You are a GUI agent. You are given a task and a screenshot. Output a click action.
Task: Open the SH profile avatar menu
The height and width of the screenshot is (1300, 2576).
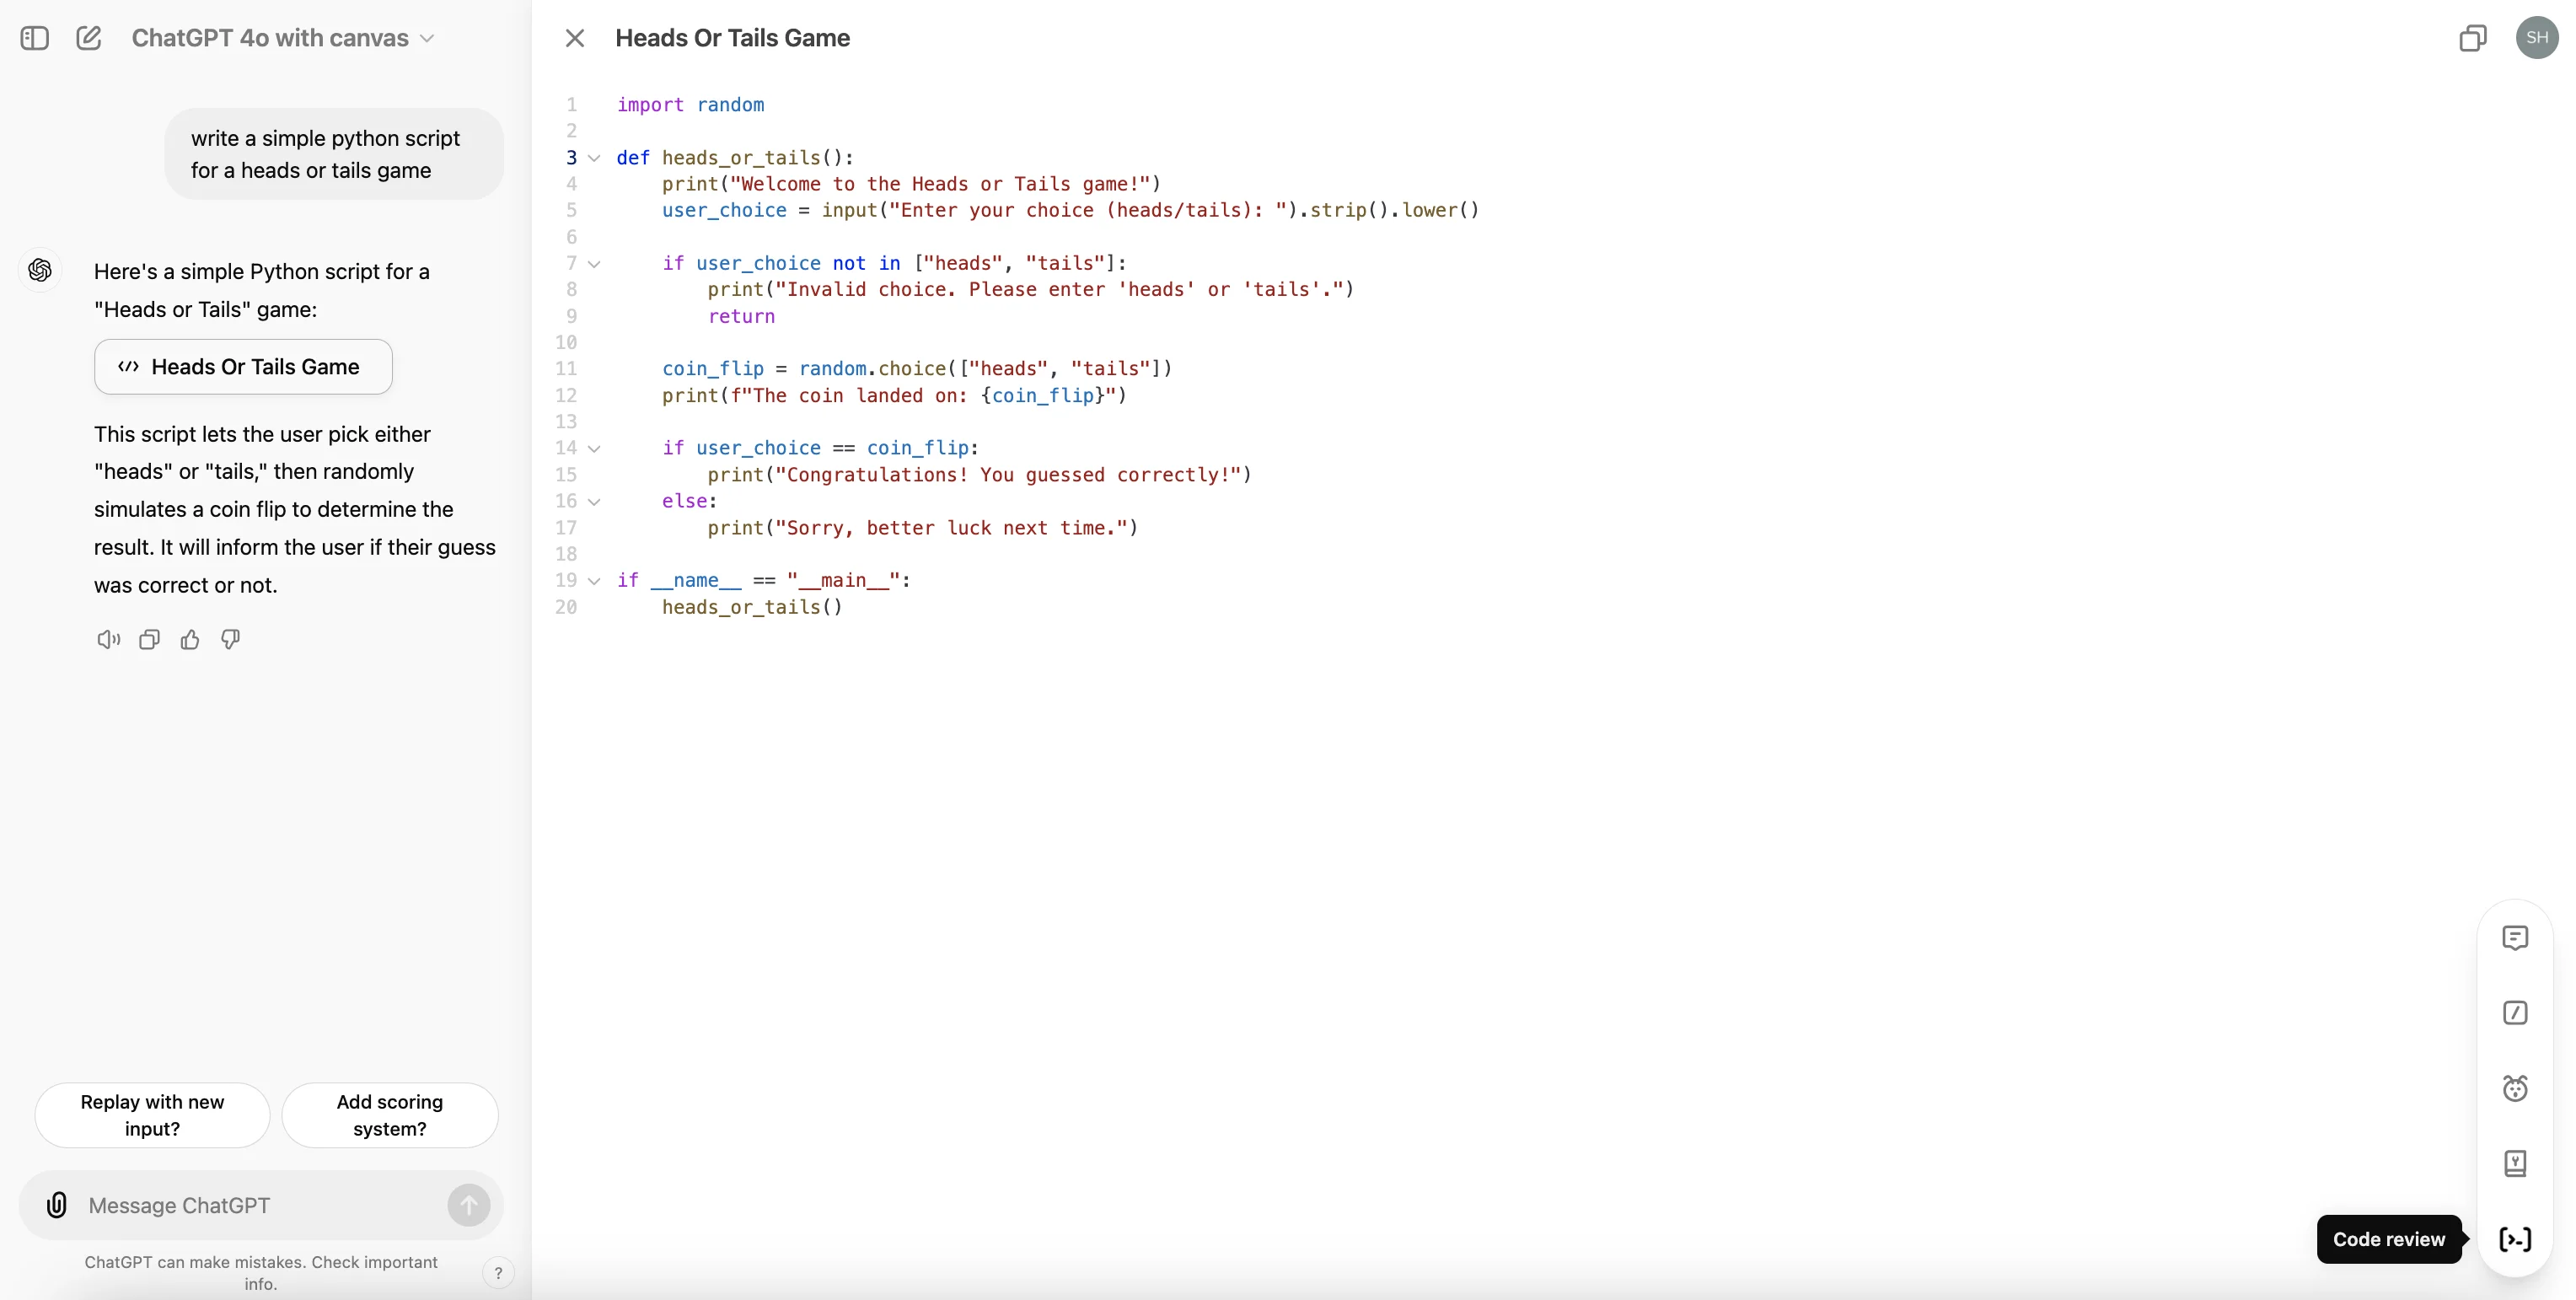coord(2536,38)
